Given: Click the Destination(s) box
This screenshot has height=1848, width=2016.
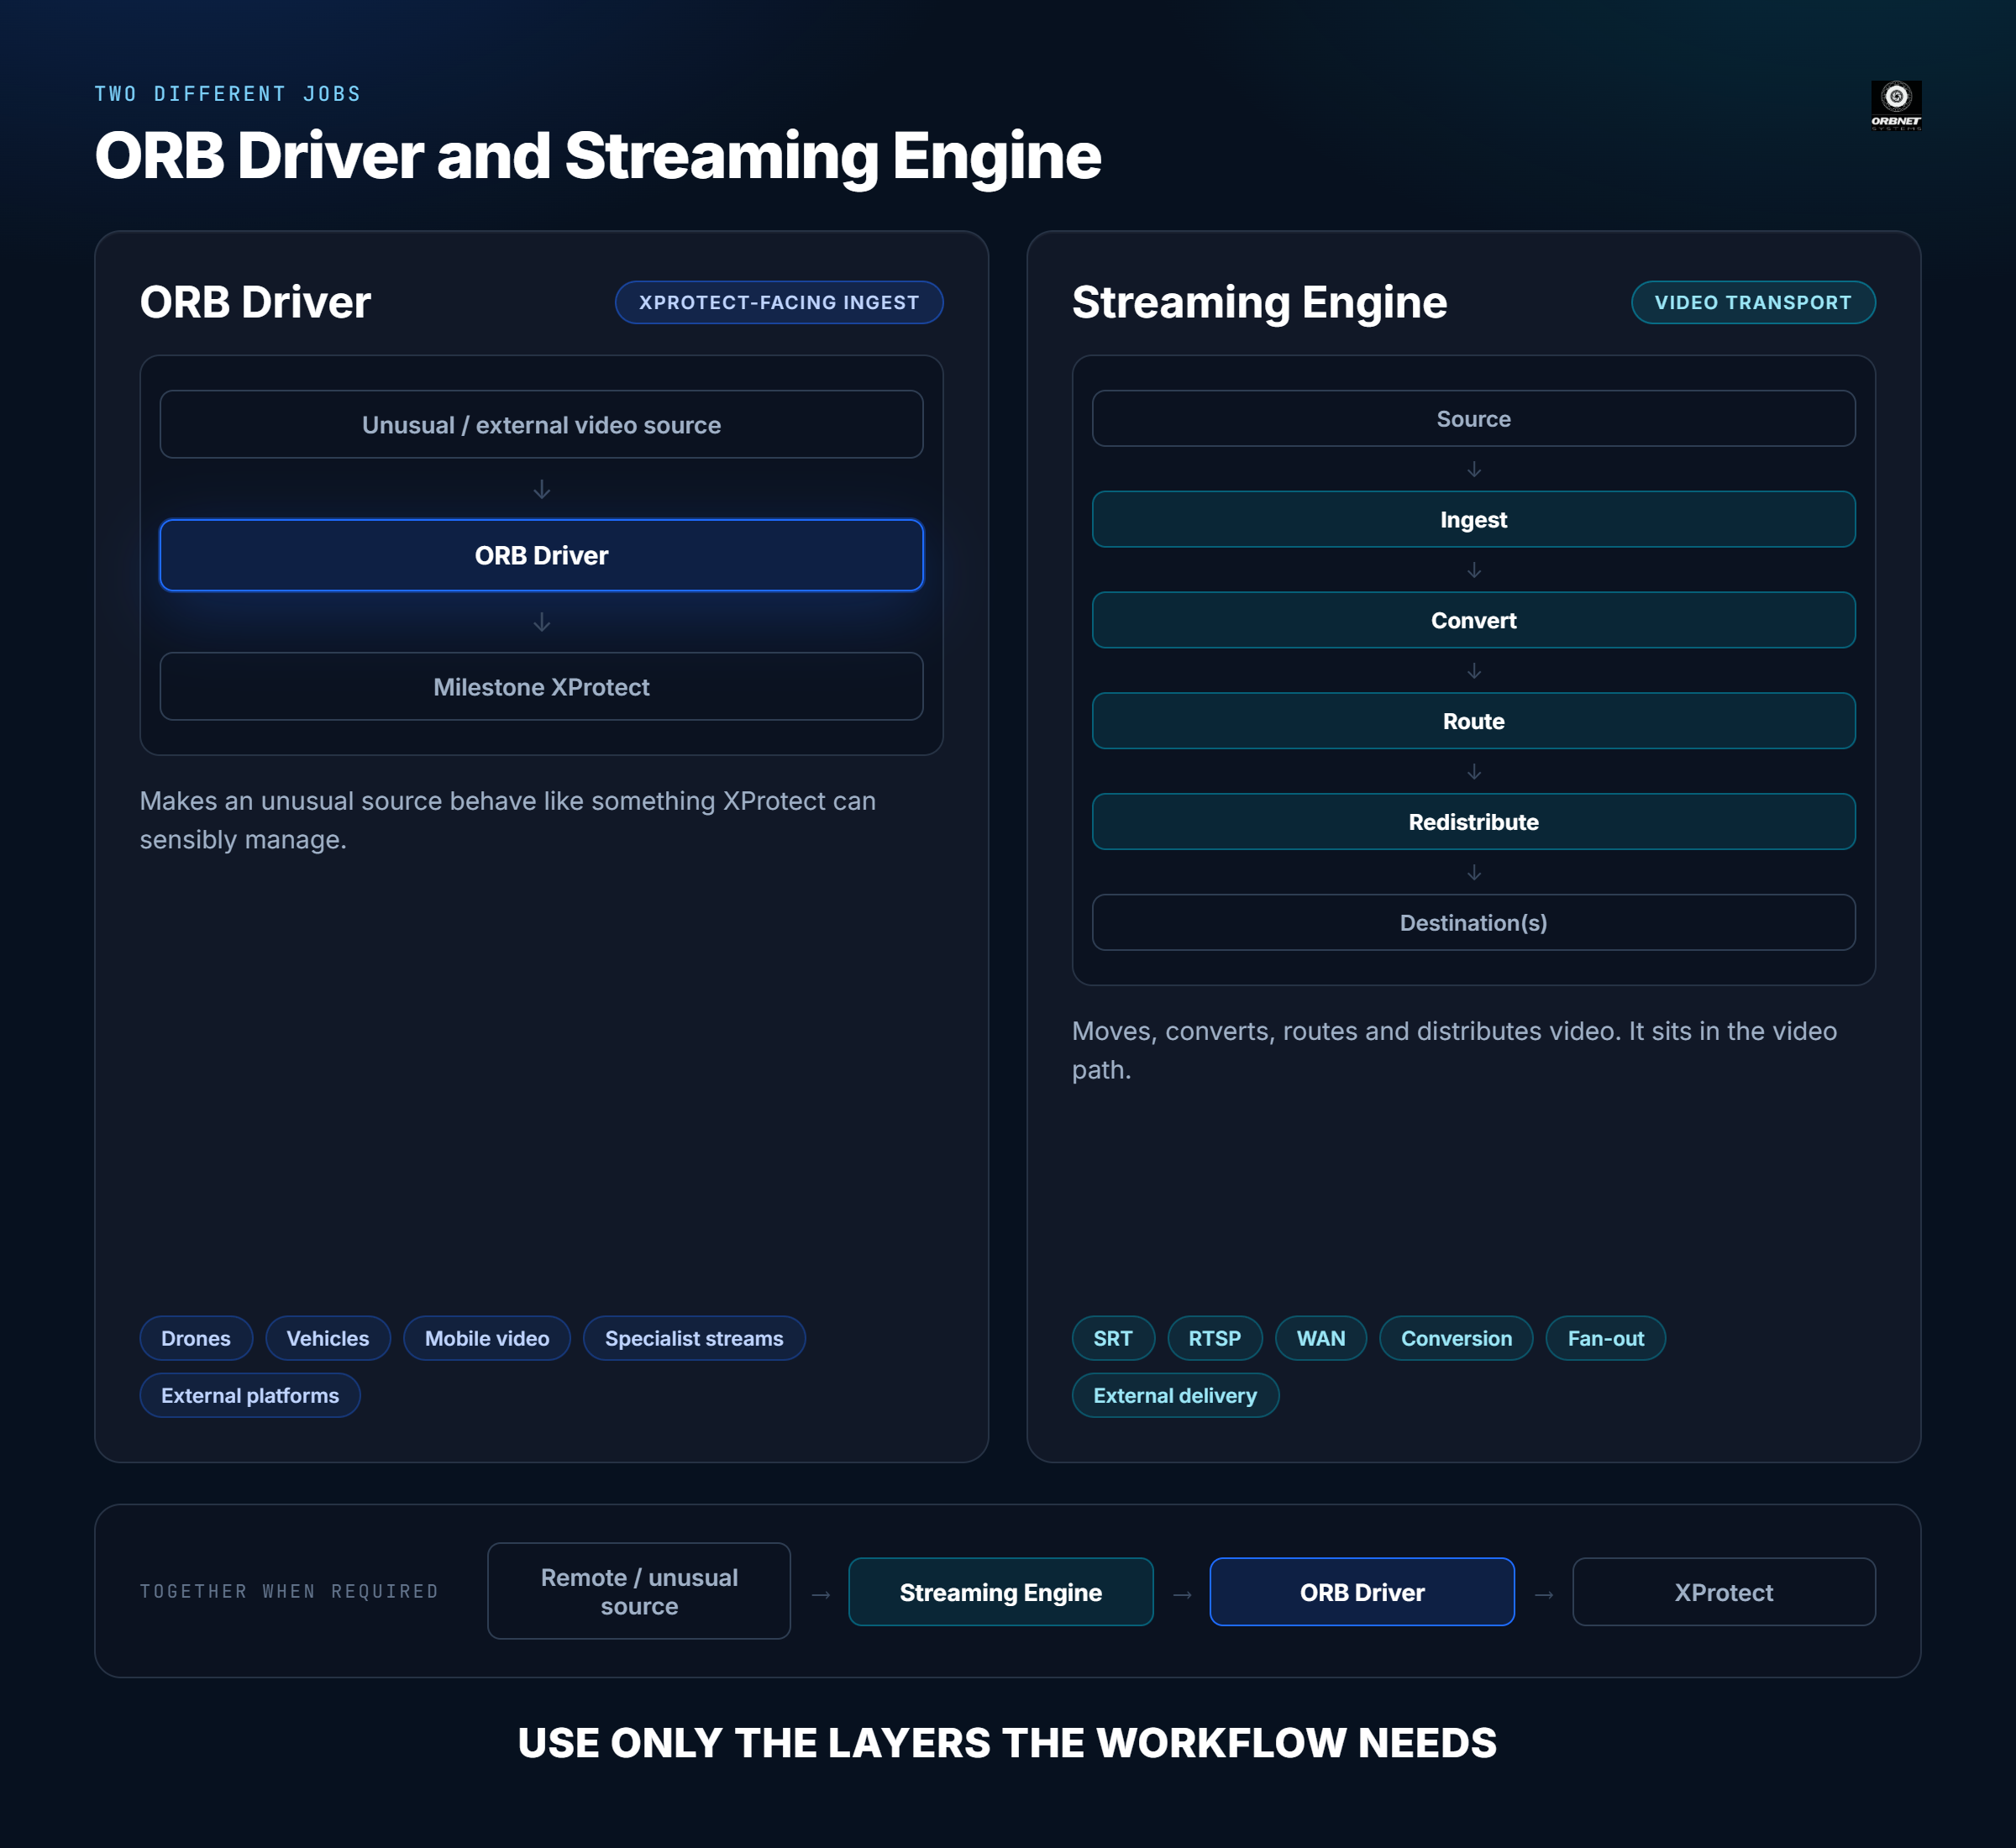Looking at the screenshot, I should (x=1473, y=922).
